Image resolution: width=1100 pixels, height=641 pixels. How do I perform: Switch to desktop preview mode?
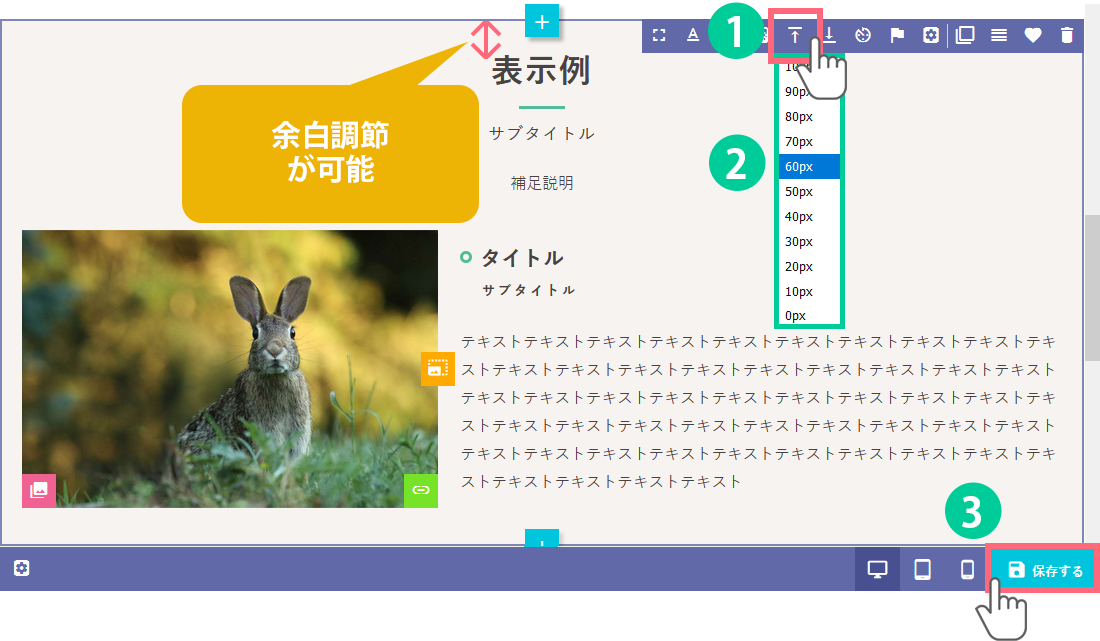tap(877, 570)
